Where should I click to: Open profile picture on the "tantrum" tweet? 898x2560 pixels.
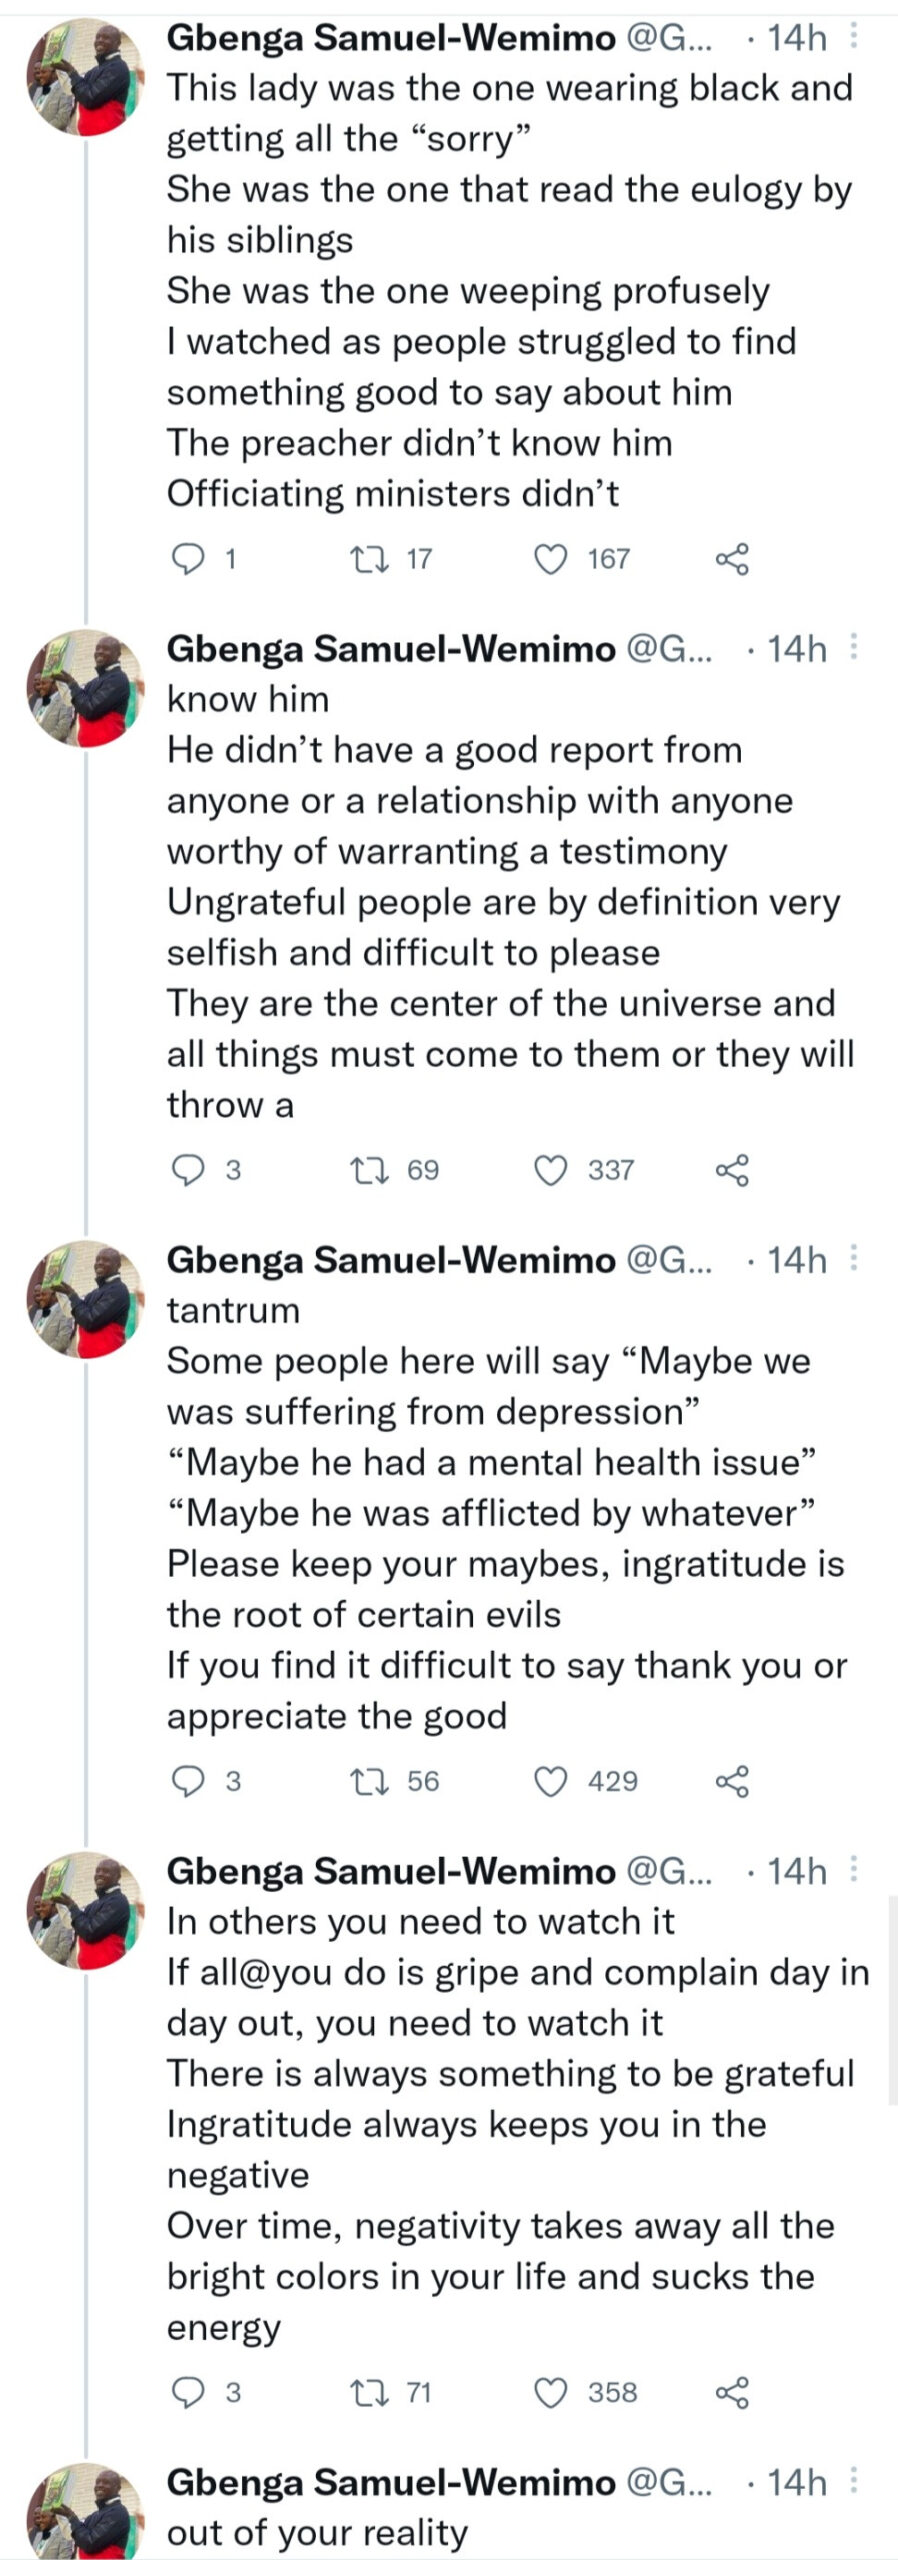click(85, 1299)
